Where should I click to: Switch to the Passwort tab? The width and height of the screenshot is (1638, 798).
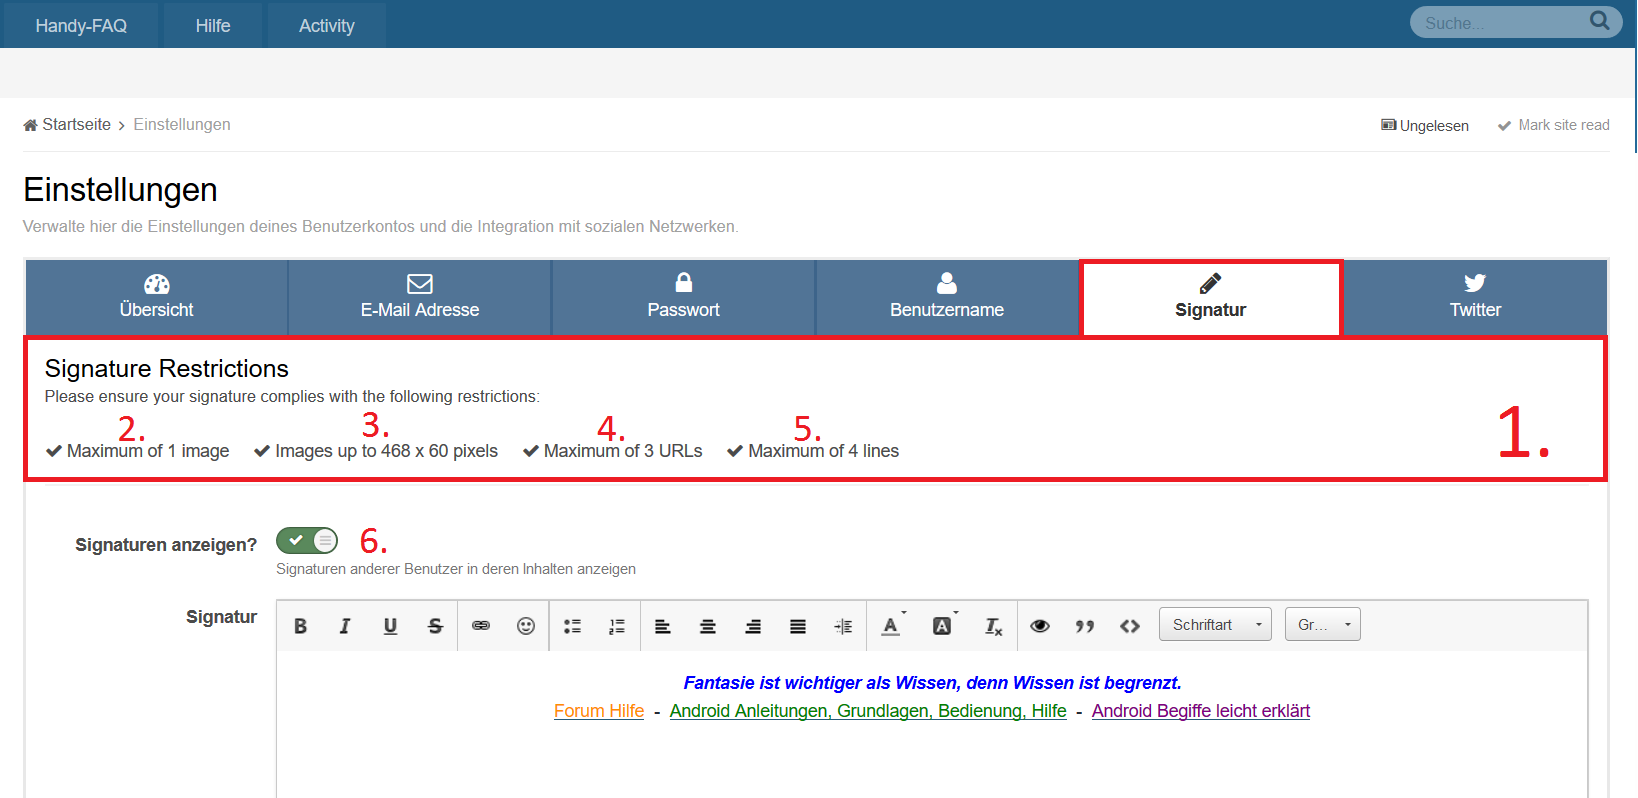[683, 297]
